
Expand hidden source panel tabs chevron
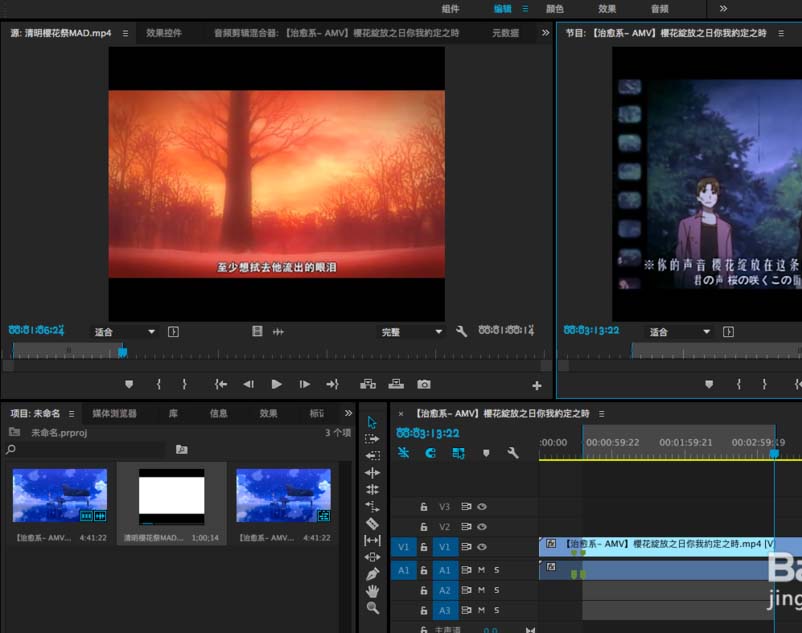546,33
